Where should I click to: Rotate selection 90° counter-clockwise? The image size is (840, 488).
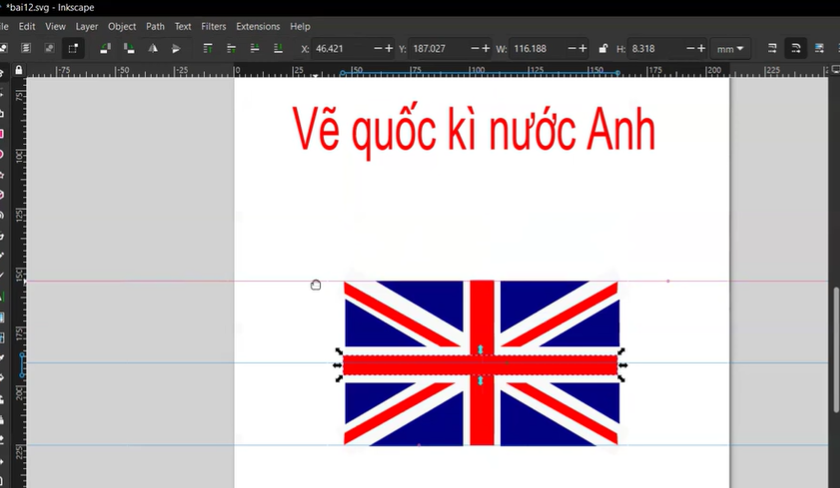pyautogui.click(x=104, y=48)
